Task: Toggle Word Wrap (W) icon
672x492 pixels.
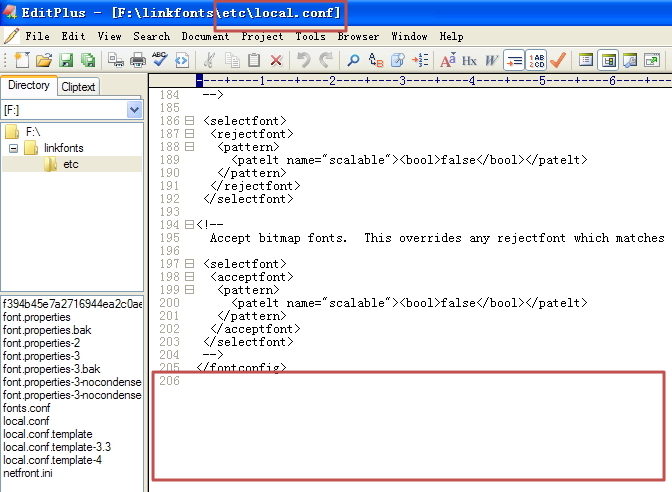Action: [x=492, y=60]
